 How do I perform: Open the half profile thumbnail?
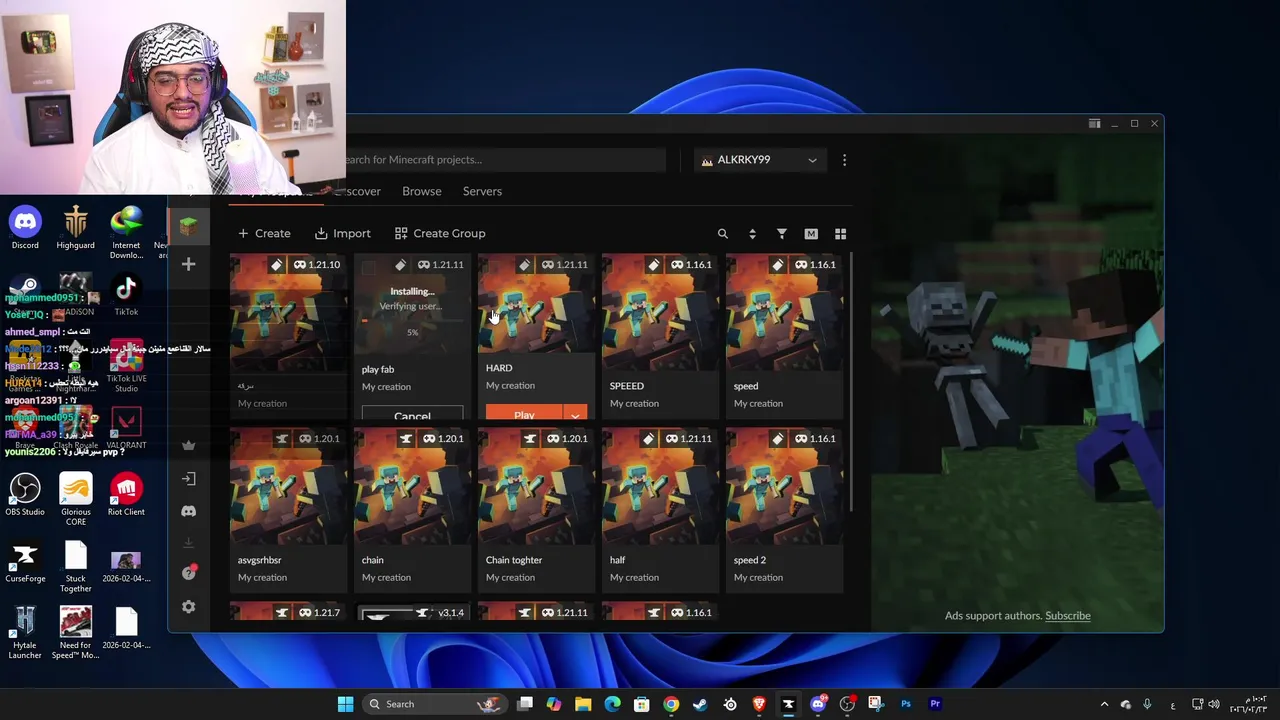pyautogui.click(x=660, y=486)
